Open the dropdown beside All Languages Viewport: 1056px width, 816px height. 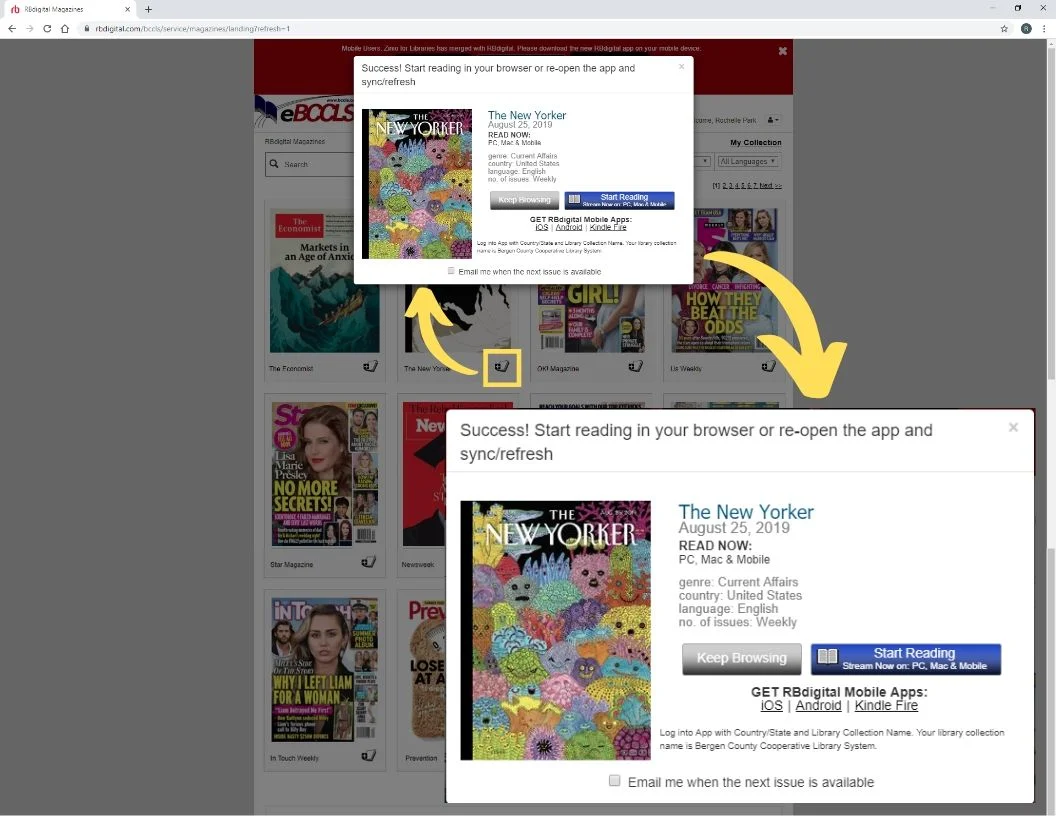pos(702,162)
